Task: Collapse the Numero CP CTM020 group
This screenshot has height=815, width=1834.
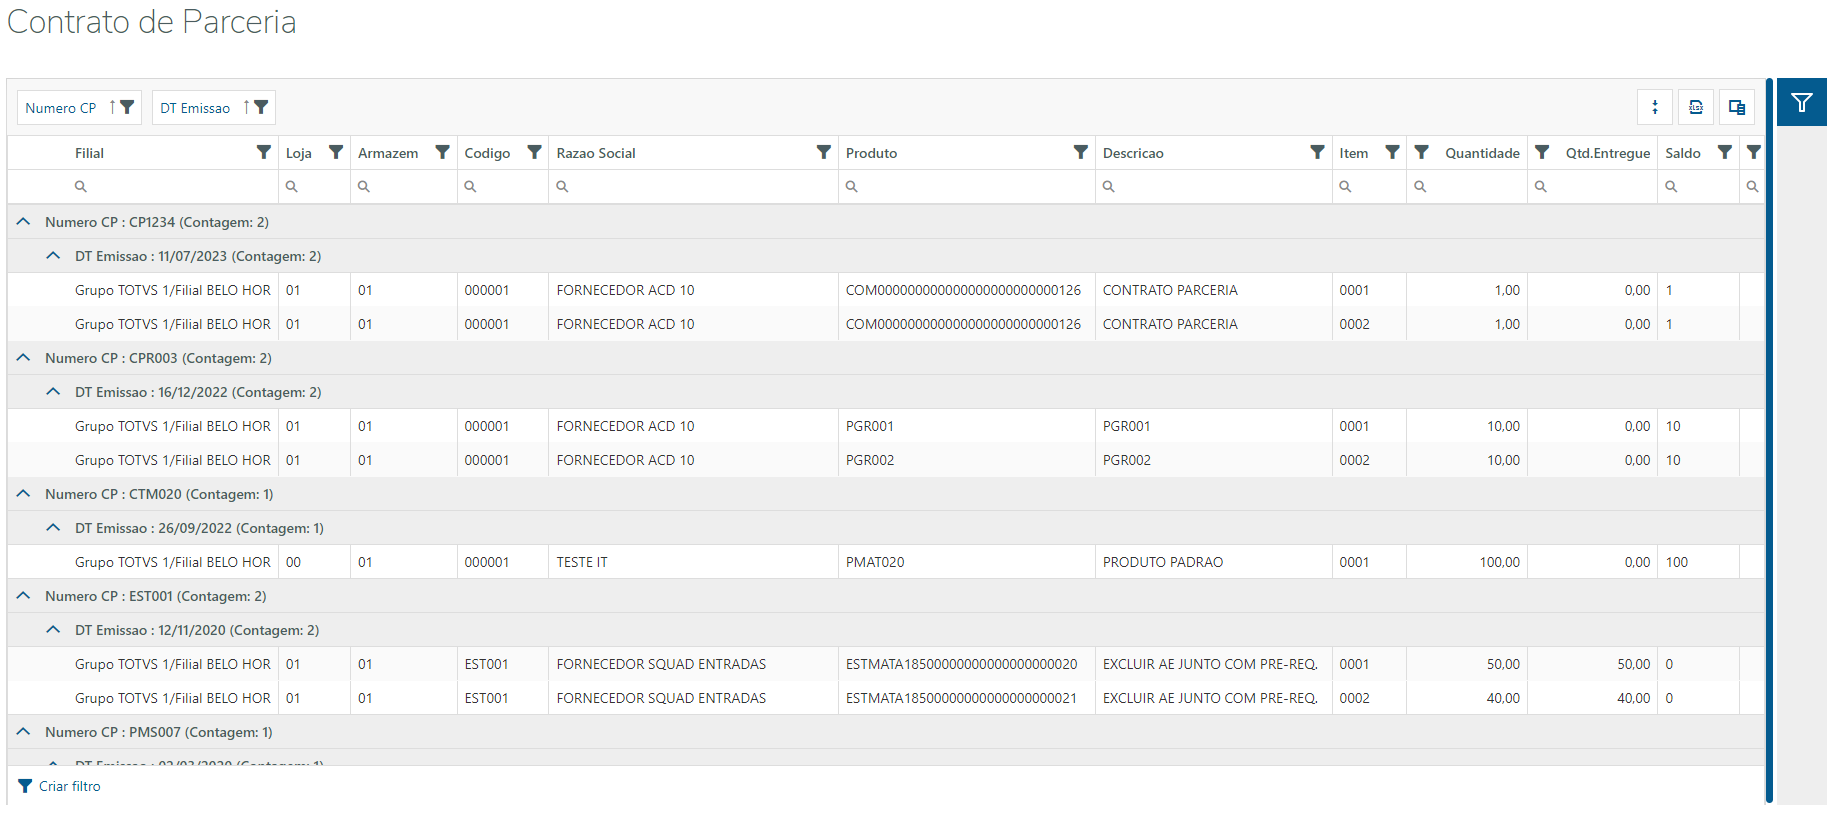Action: tap(24, 494)
